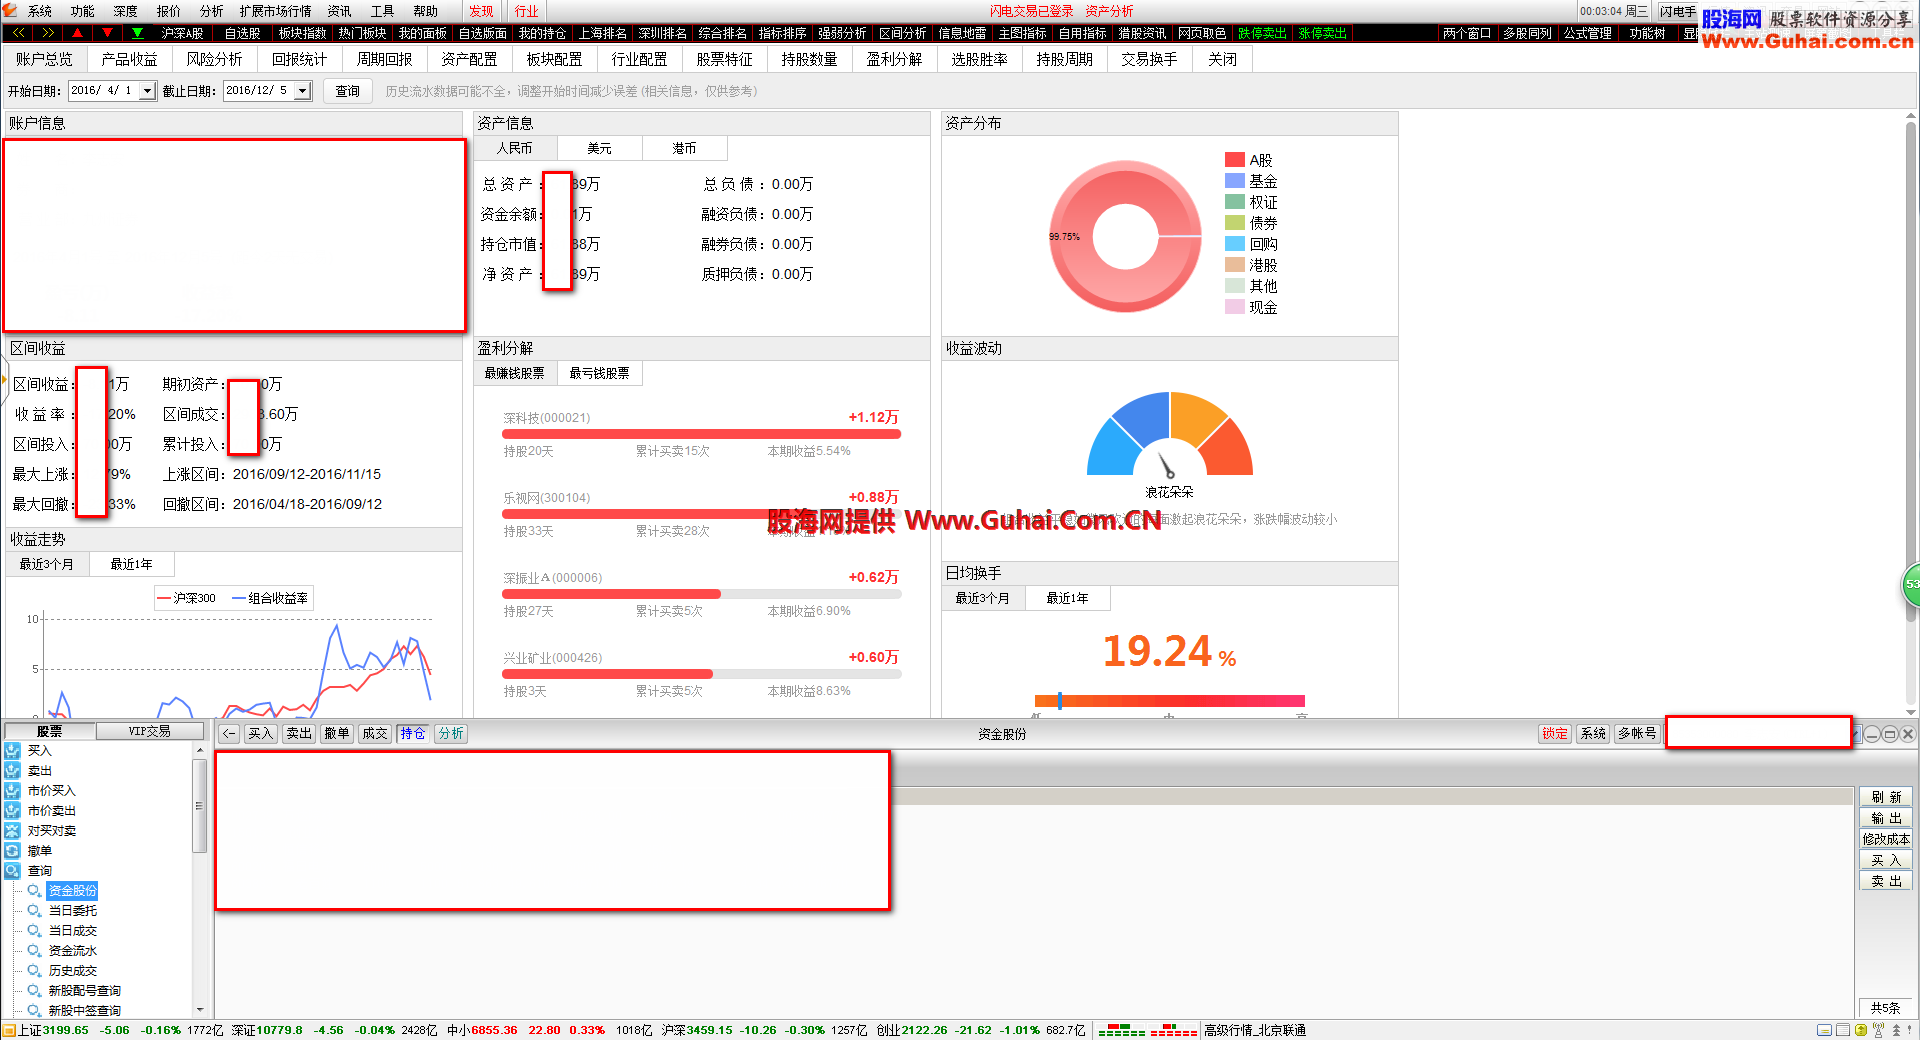Open the 工具 menu
The height and width of the screenshot is (1040, 1920).
[x=383, y=11]
